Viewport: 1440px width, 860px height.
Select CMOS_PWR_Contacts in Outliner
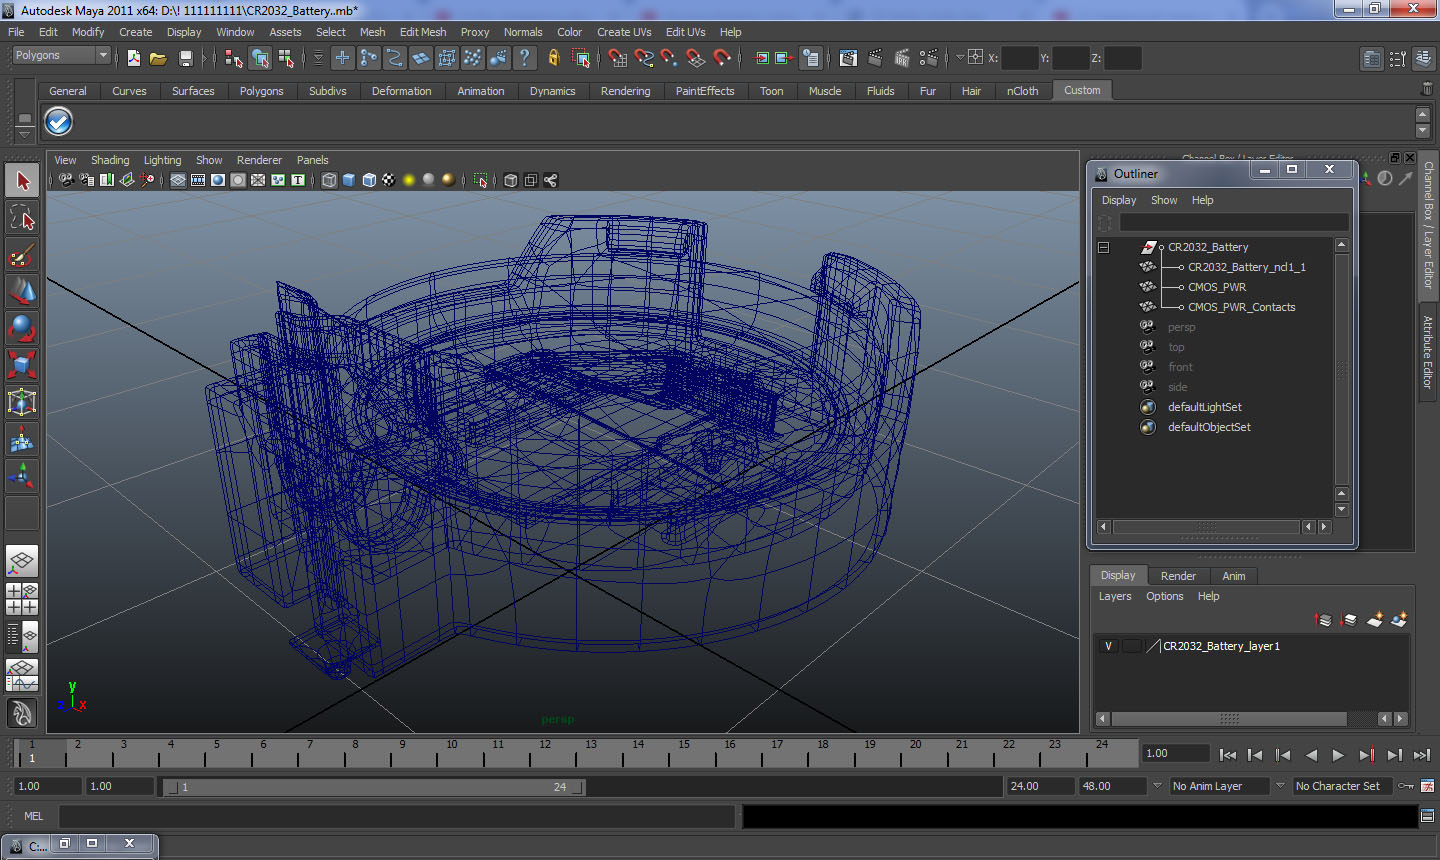point(1241,307)
